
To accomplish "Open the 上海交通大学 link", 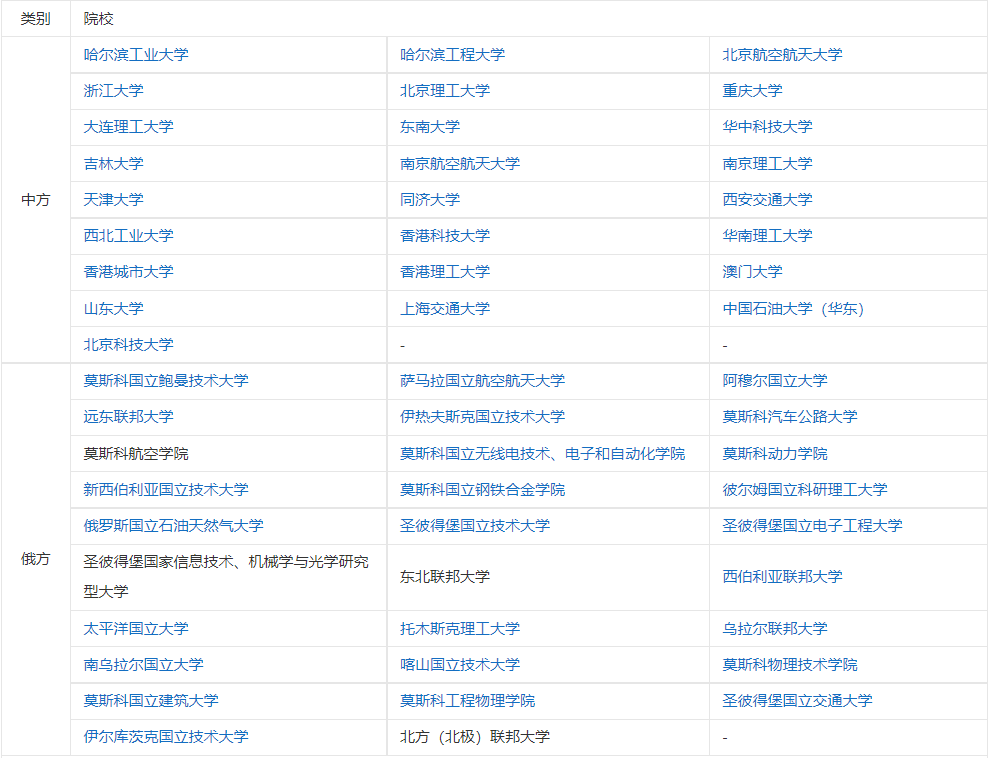I will click(x=445, y=309).
